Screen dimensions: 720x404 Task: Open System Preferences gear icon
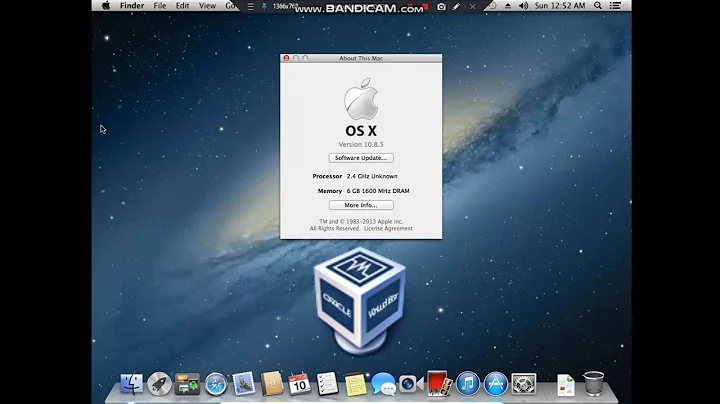click(523, 384)
